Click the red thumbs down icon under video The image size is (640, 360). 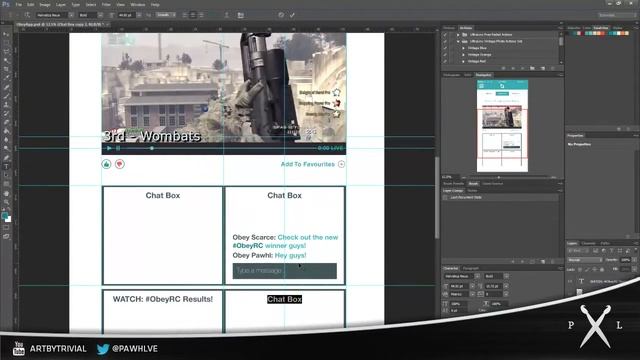pyautogui.click(x=120, y=164)
